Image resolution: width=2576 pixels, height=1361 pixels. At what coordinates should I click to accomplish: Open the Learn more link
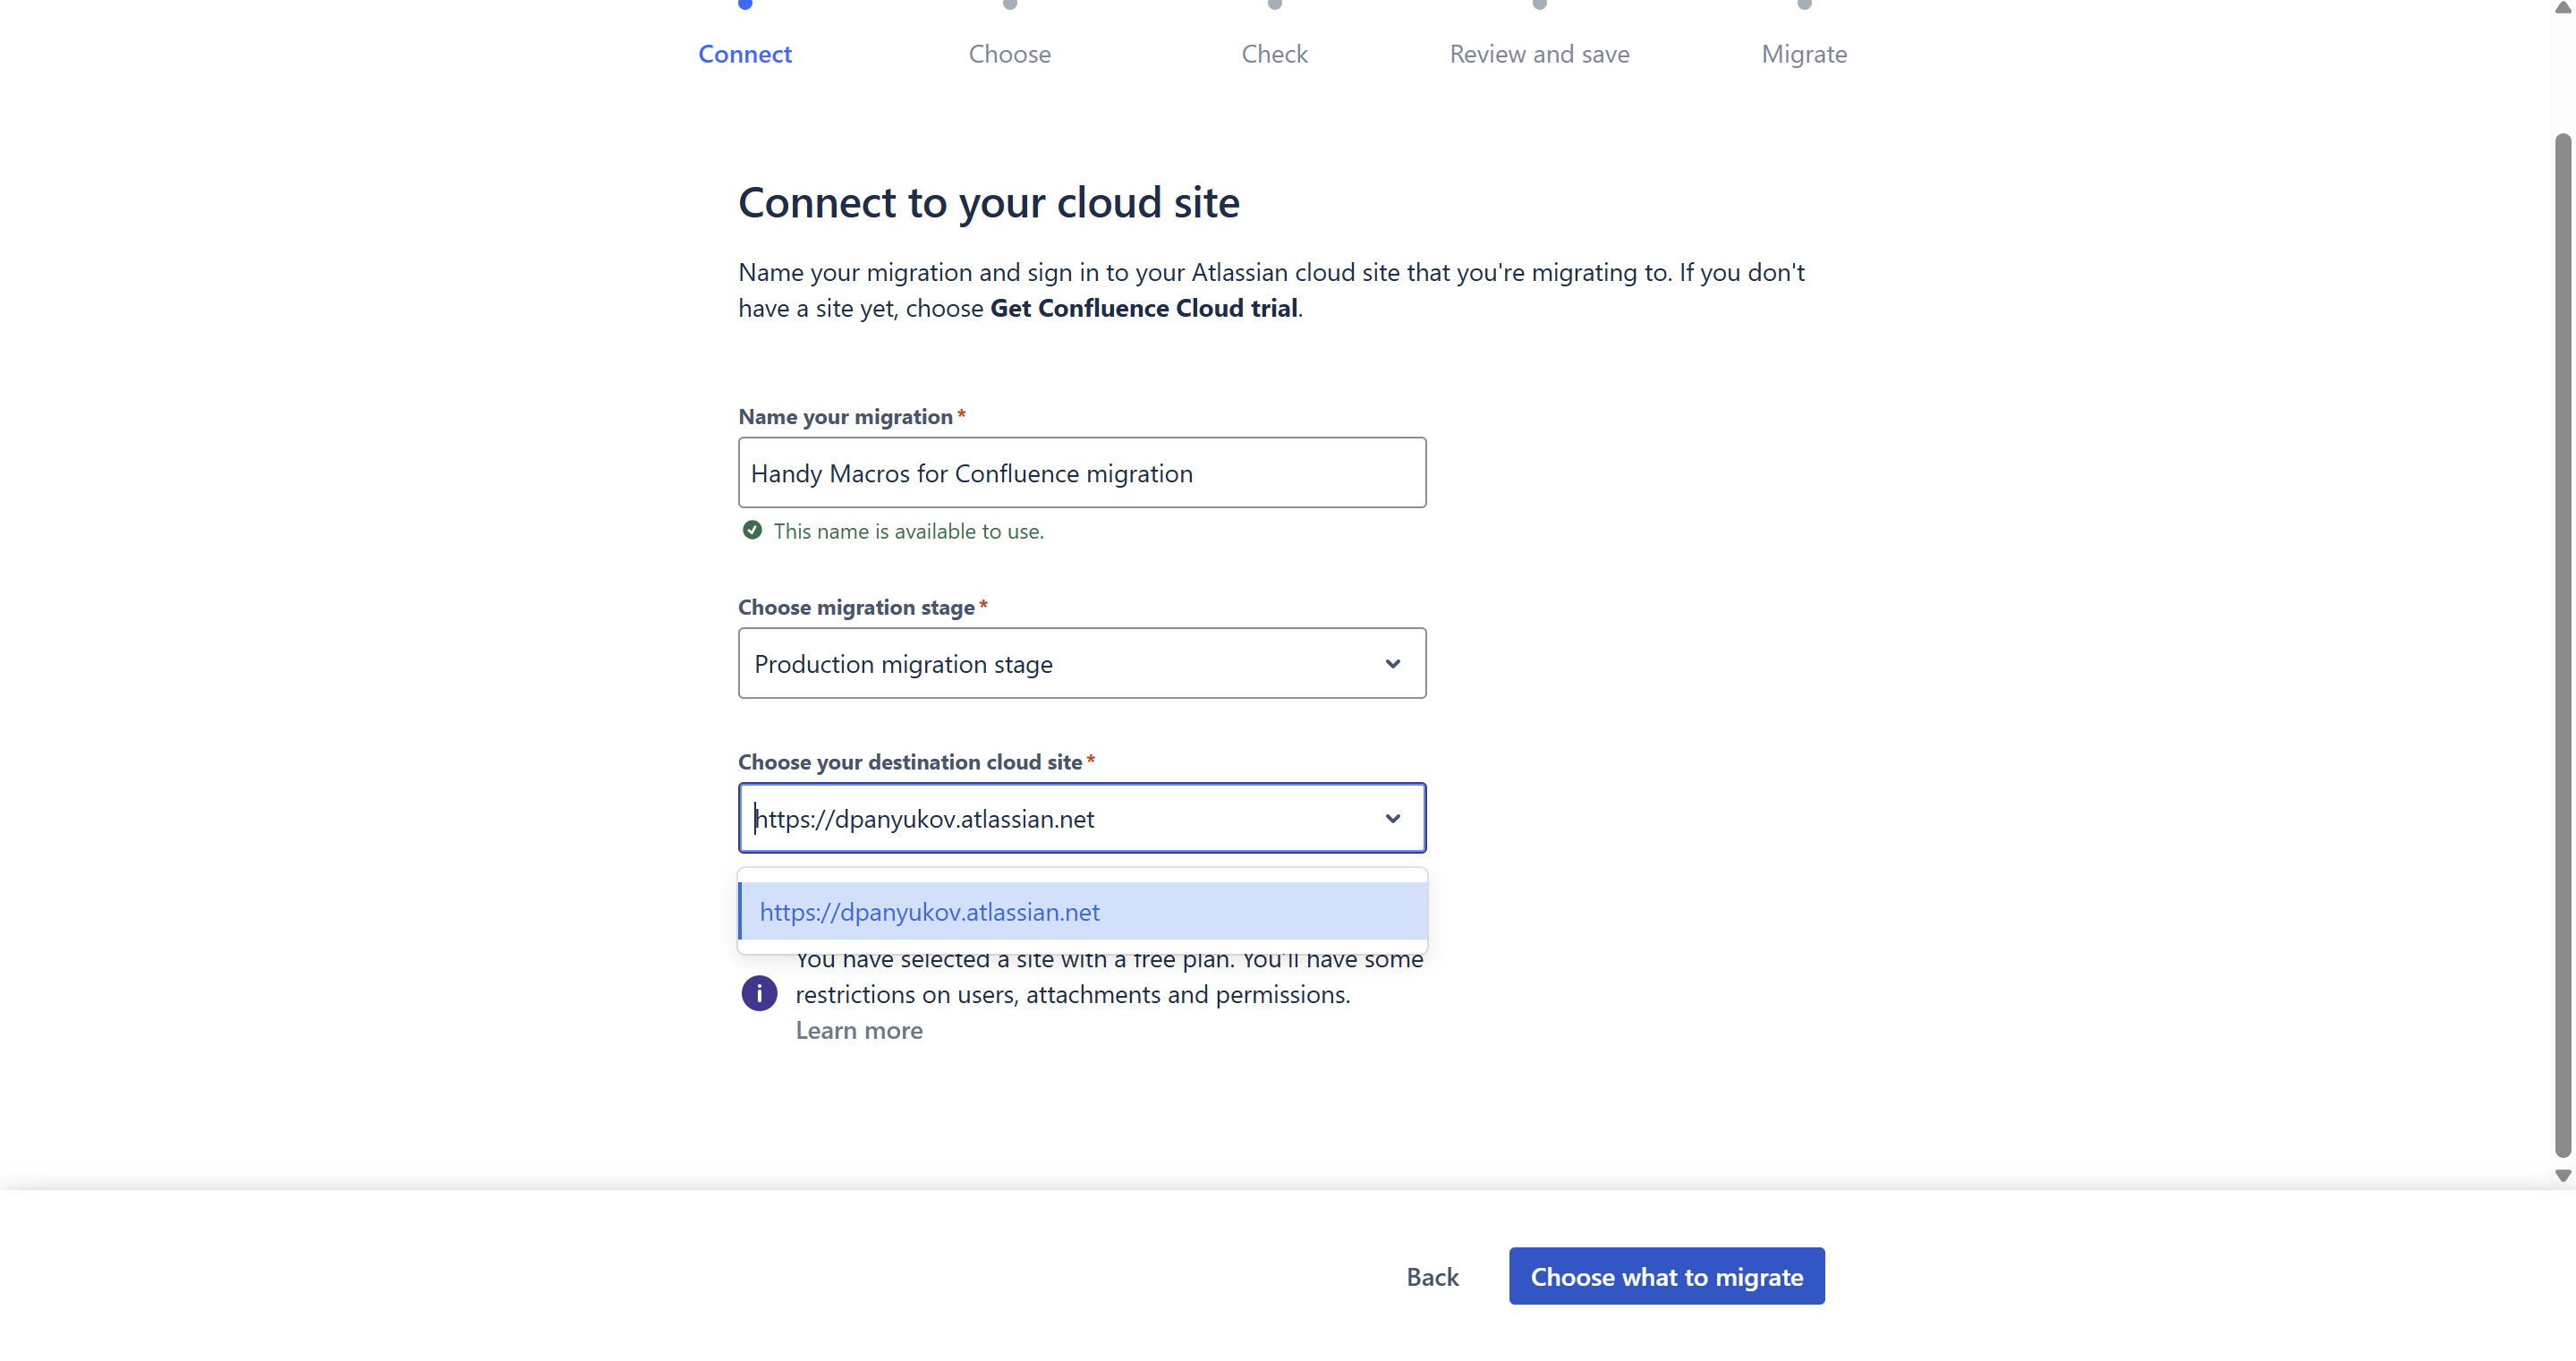click(859, 1030)
